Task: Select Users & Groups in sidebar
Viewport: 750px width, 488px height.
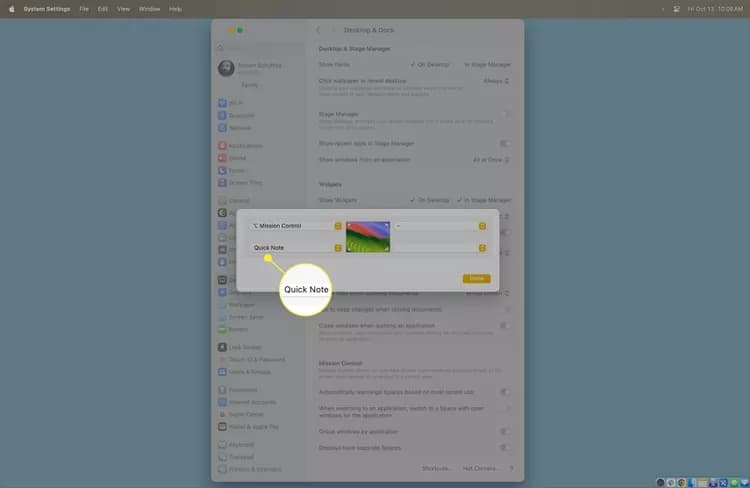Action: (x=244, y=372)
